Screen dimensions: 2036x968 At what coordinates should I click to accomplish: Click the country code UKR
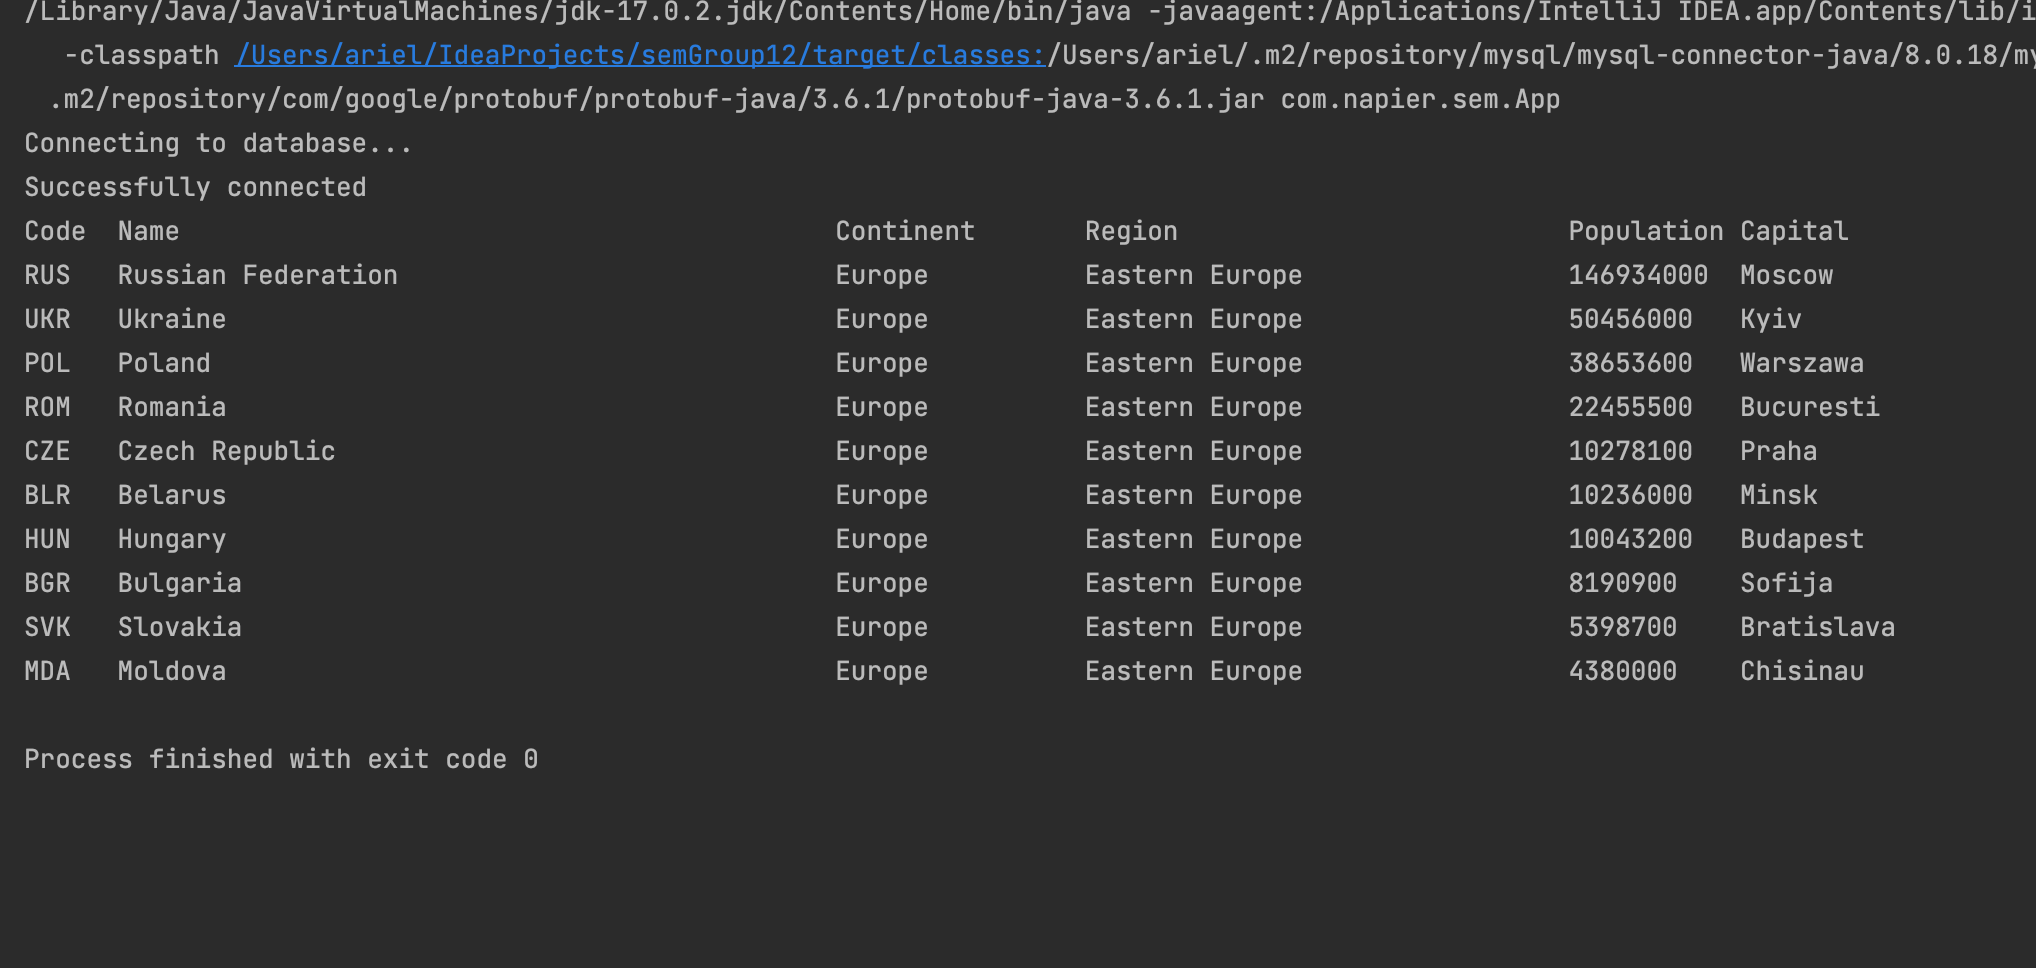point(48,319)
